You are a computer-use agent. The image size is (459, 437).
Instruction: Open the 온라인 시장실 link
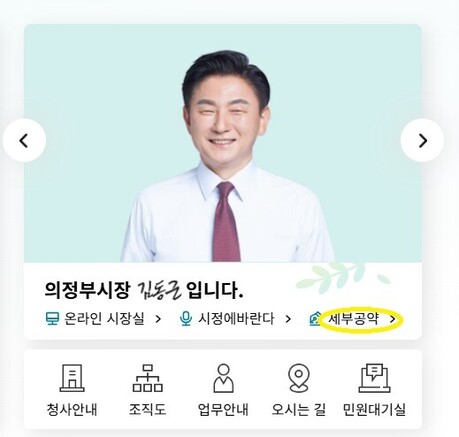104,319
